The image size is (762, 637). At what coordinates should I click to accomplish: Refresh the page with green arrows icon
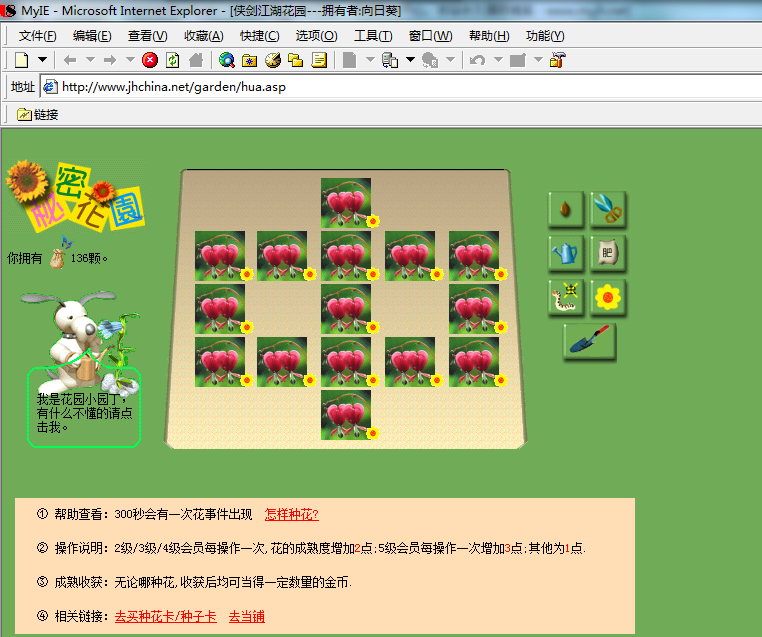coord(173,60)
